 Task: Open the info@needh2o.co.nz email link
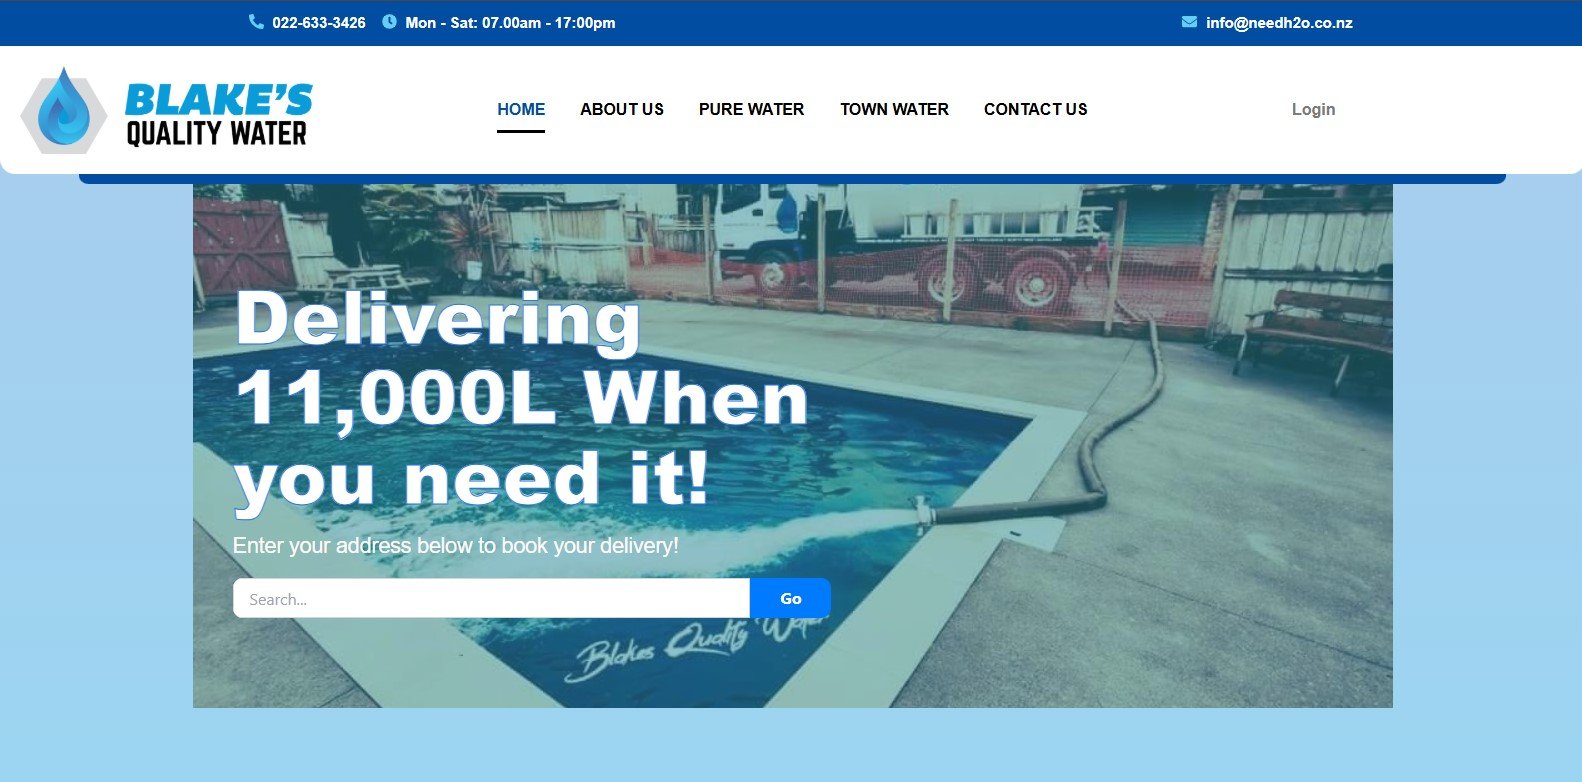tap(1279, 22)
